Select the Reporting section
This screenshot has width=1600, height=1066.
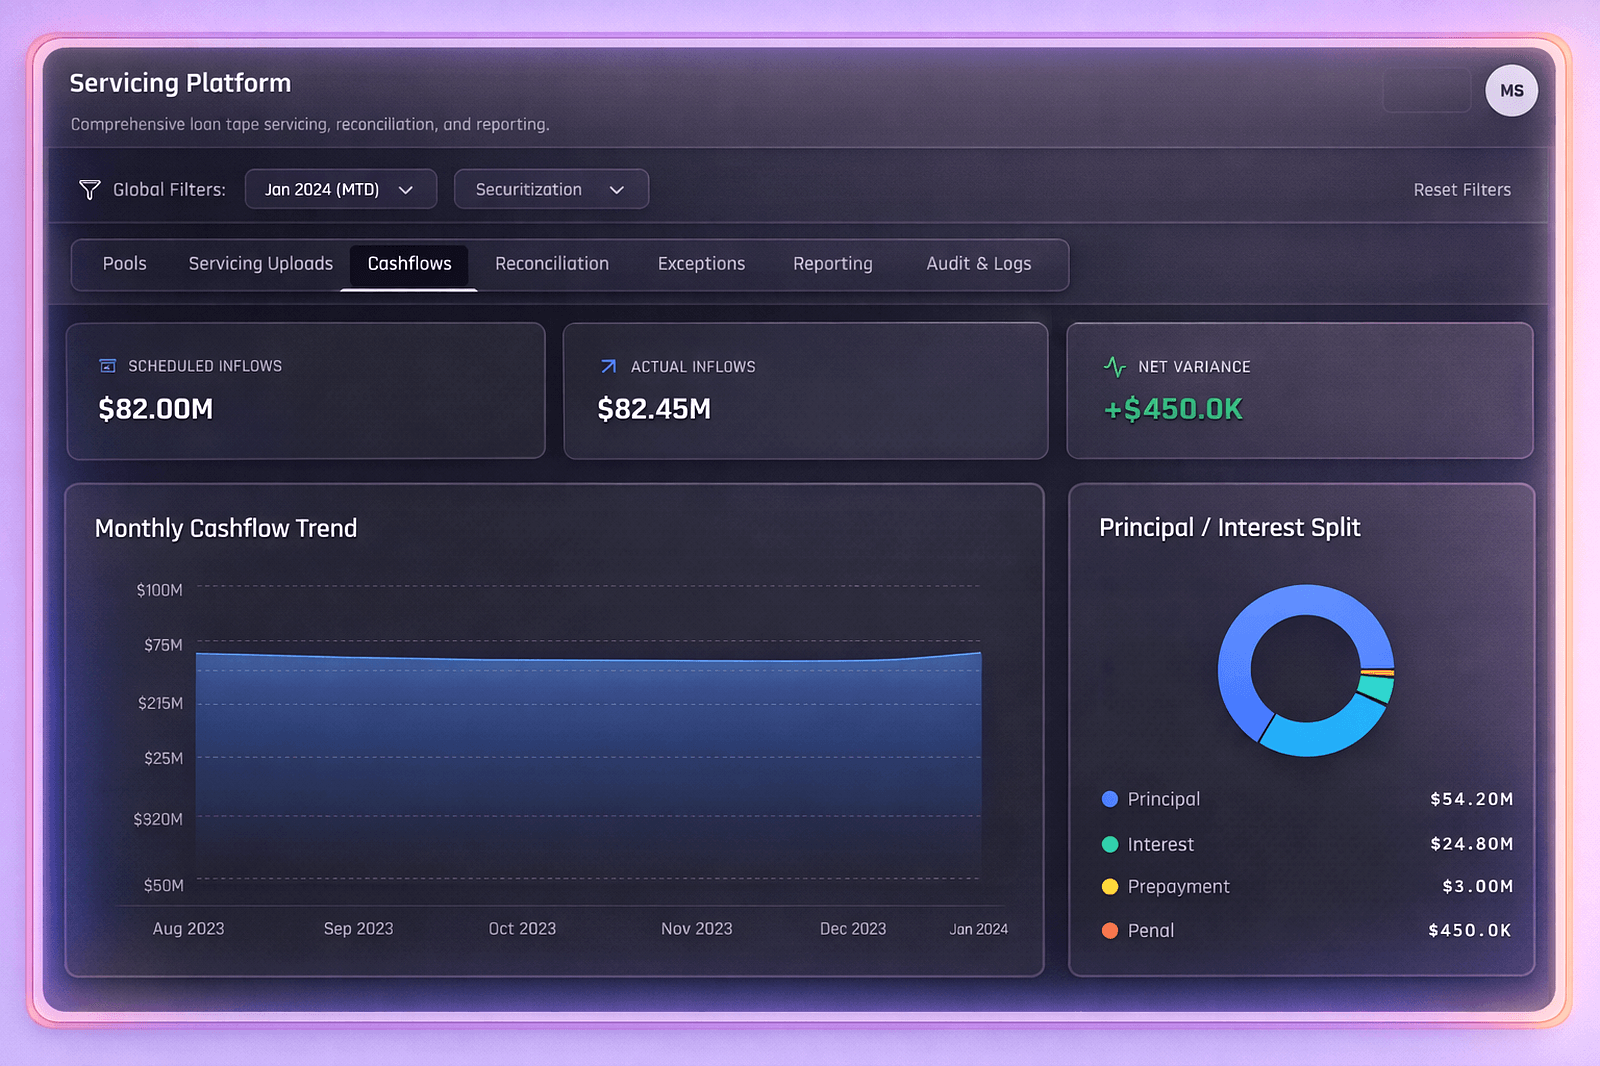click(x=832, y=263)
